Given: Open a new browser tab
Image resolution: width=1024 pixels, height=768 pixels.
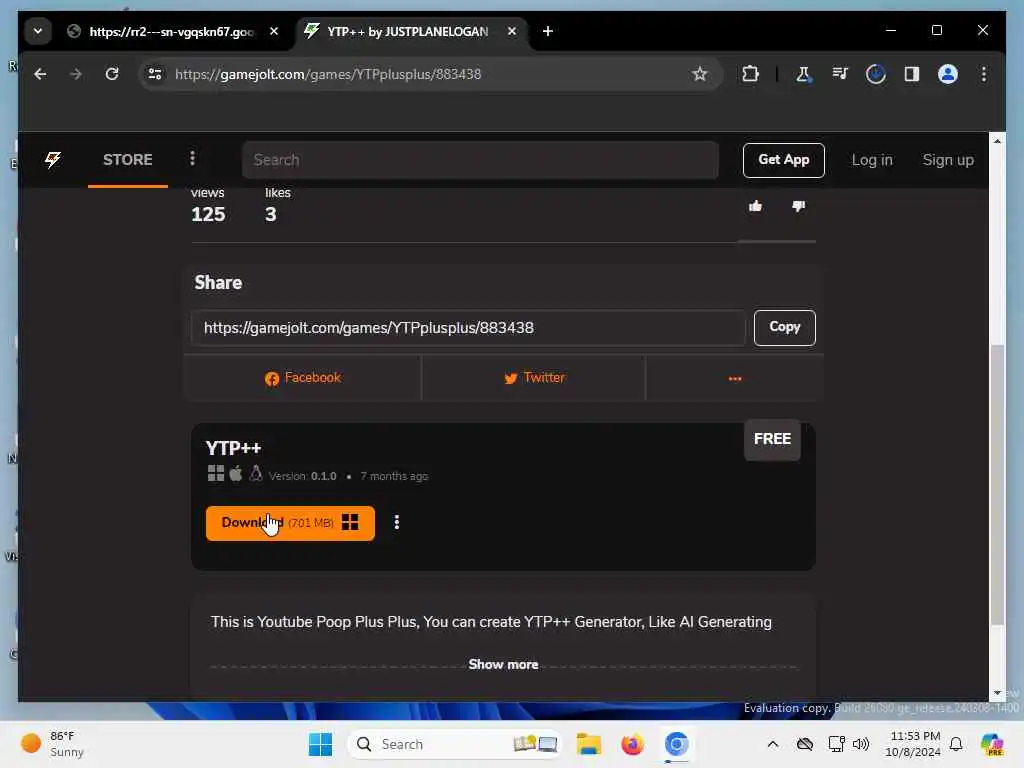Looking at the screenshot, I should [548, 31].
